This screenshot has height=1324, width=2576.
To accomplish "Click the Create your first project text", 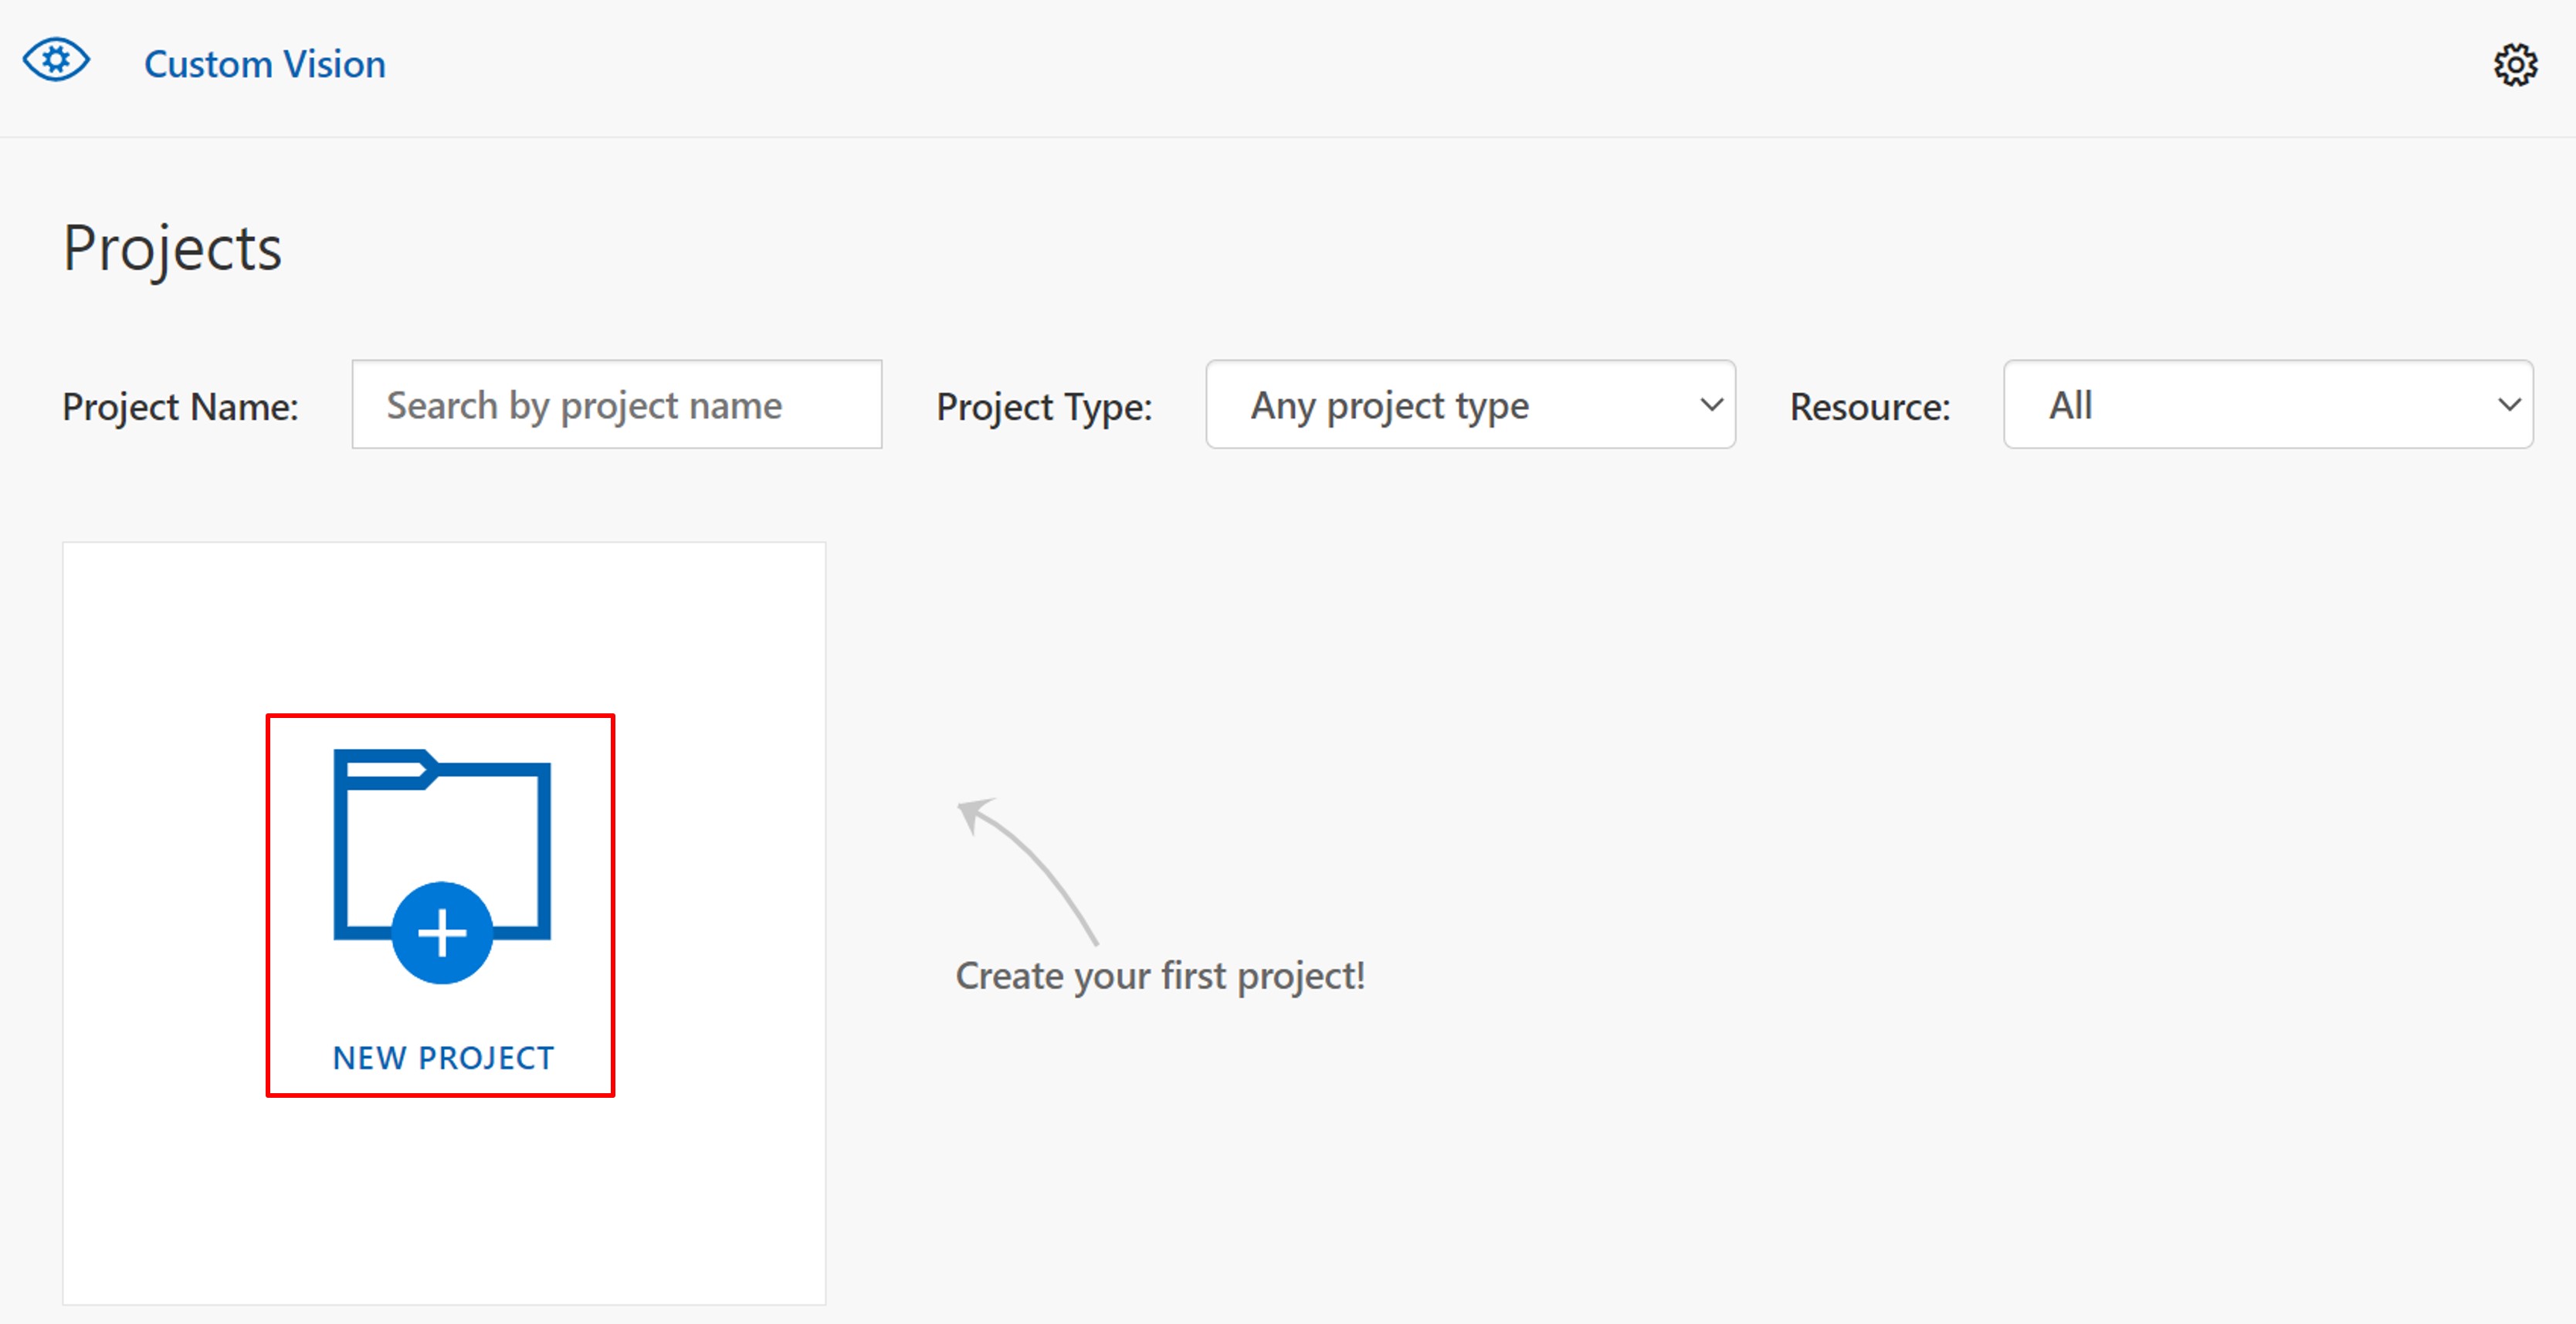I will click(x=1161, y=975).
